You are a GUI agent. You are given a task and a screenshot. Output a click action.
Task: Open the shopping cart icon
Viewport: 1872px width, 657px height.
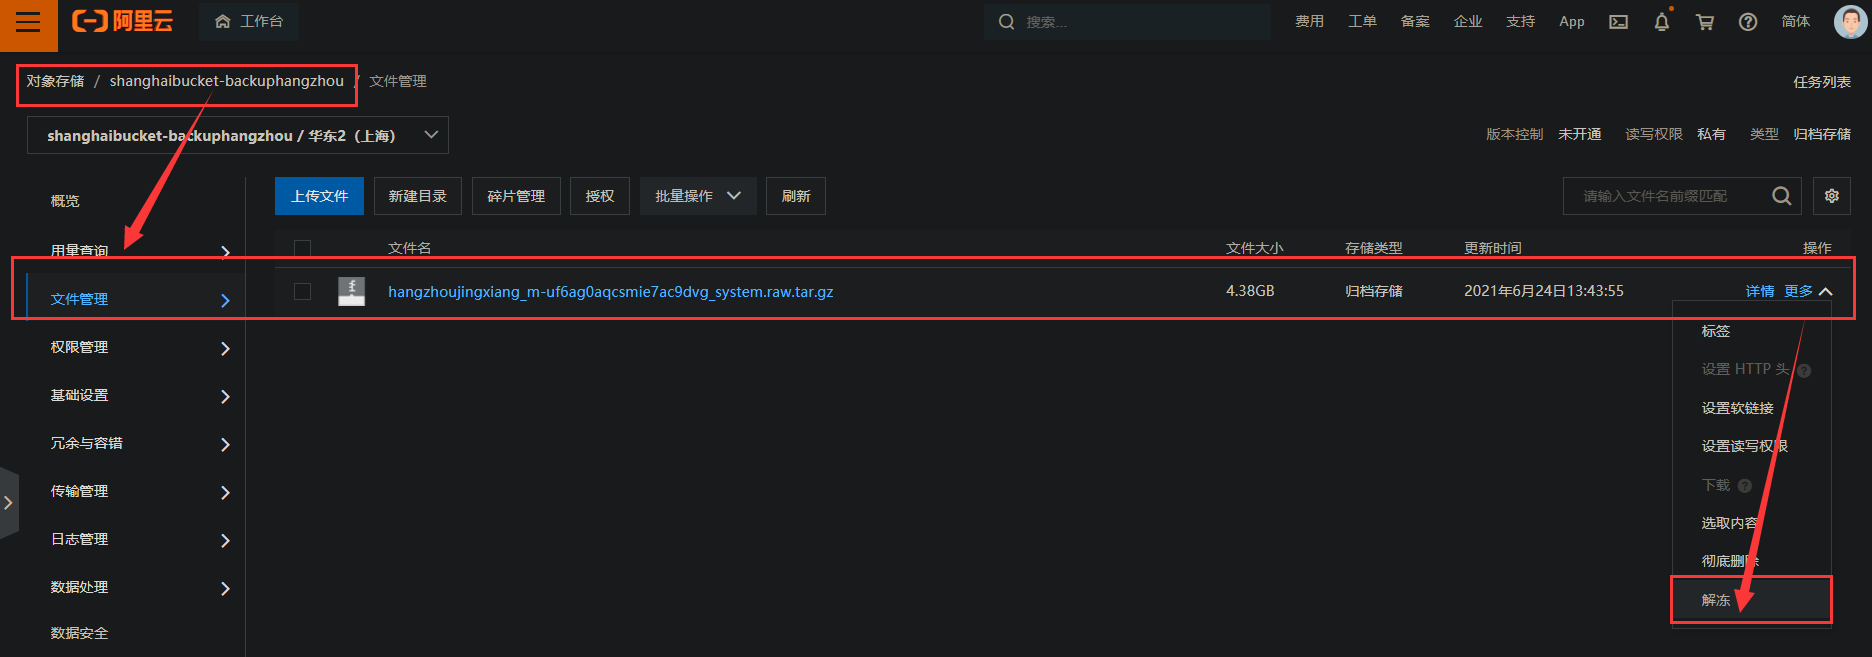pyautogui.click(x=1705, y=22)
